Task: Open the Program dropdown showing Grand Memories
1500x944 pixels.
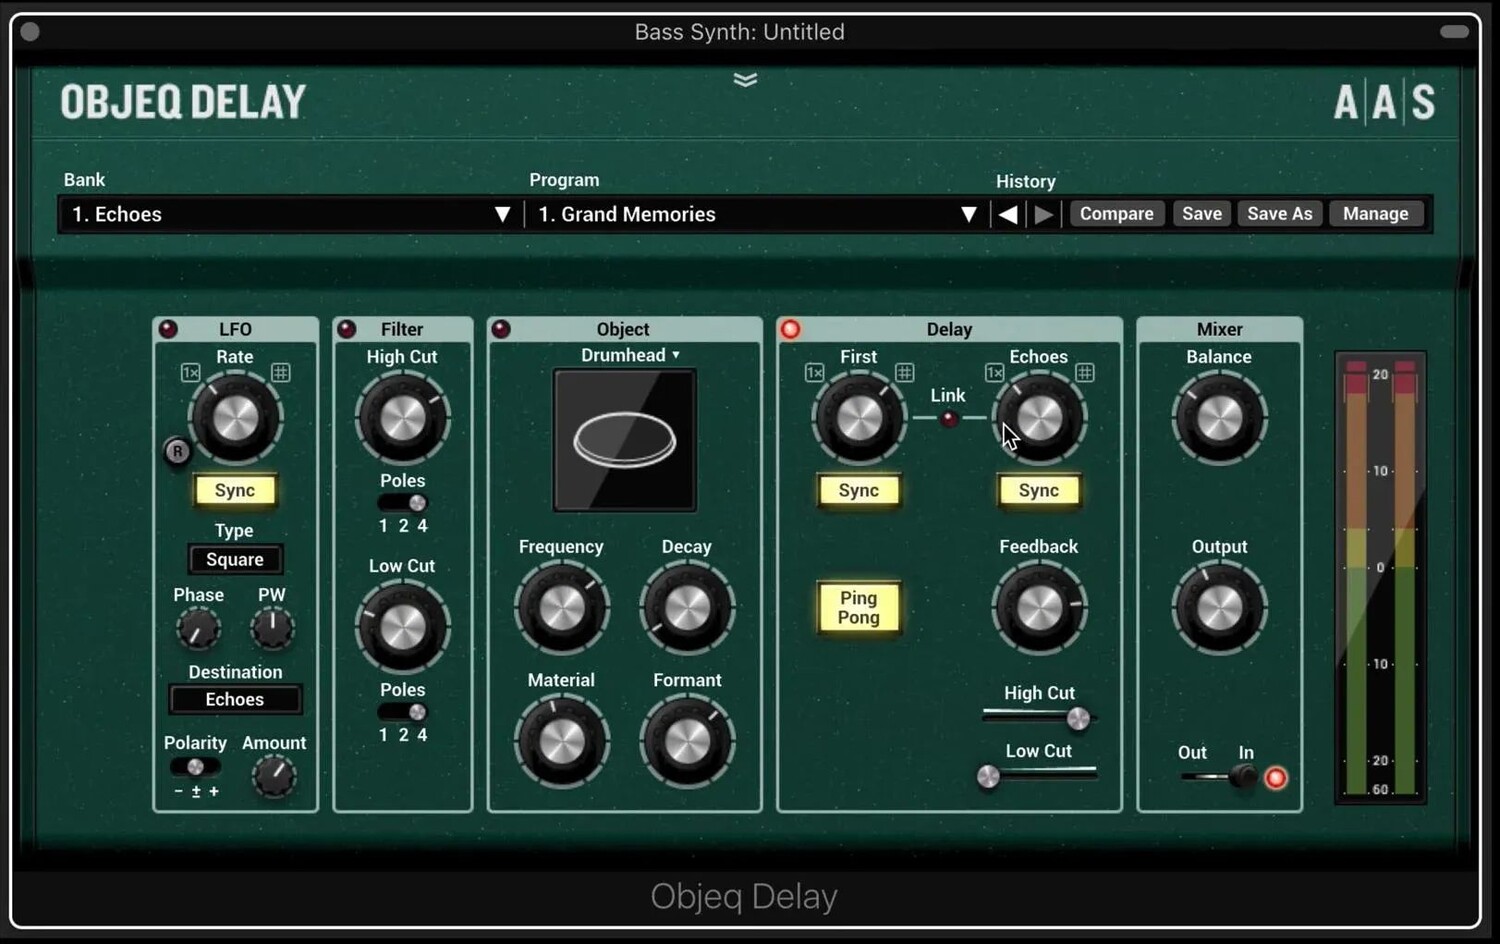Action: point(757,214)
